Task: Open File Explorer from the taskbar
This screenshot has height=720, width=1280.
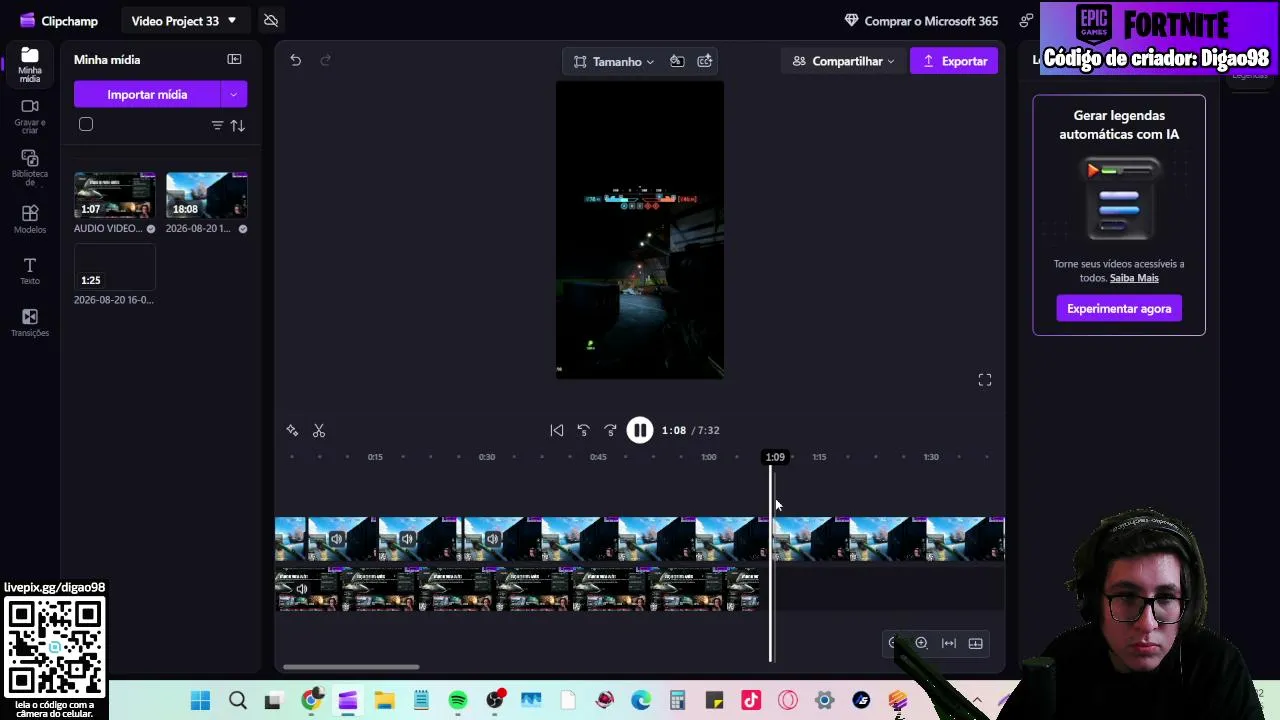Action: coord(385,700)
